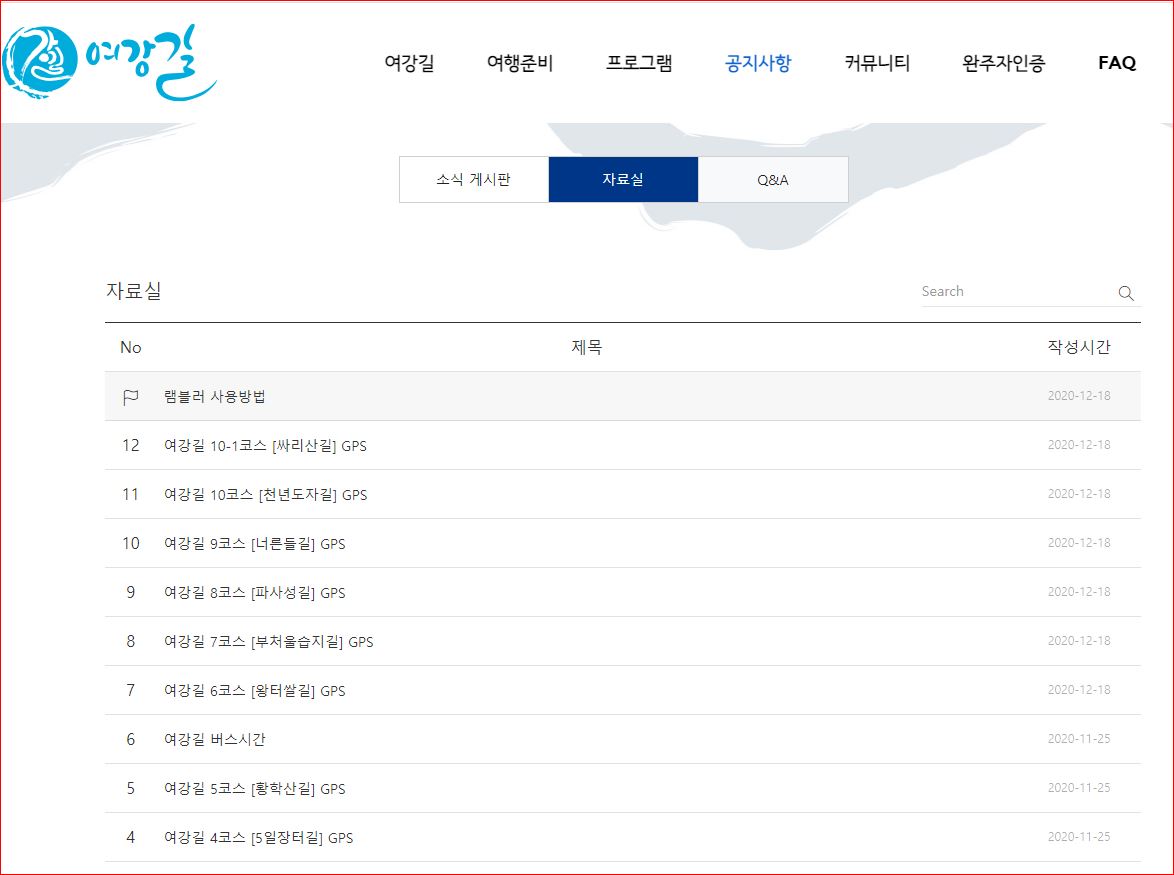Click date 2020-11-25 of 5코스 row

[x=1079, y=787]
